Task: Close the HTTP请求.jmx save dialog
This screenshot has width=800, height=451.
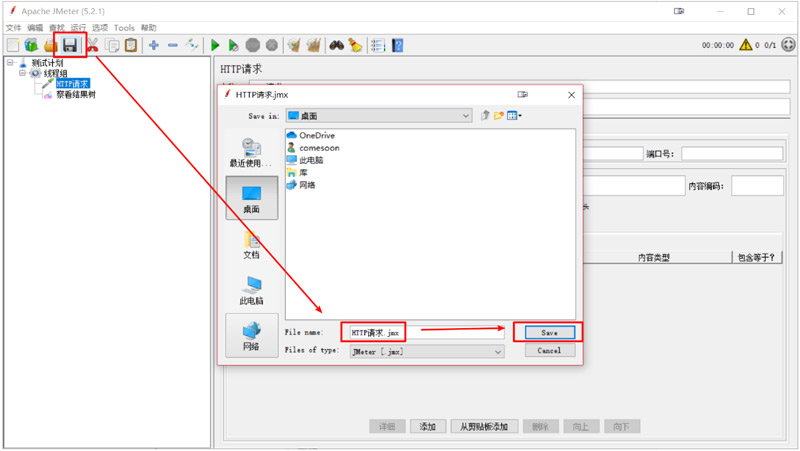Action: (571, 95)
